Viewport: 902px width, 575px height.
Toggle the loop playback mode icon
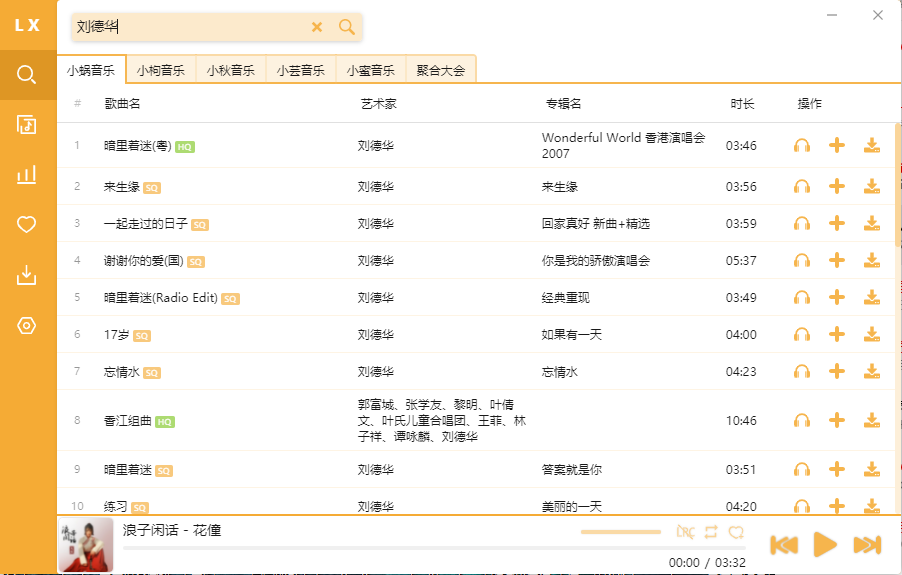click(x=711, y=532)
